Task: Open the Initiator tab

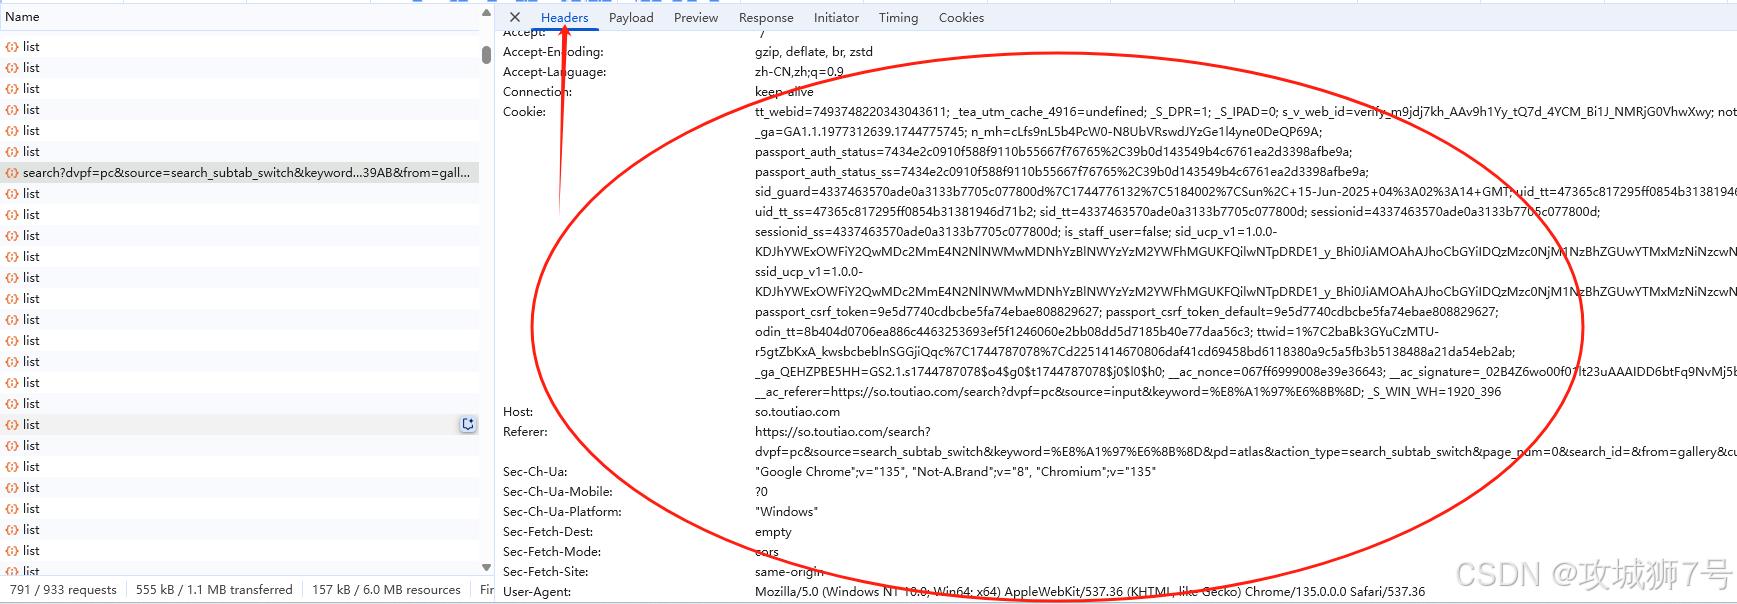Action: pyautogui.click(x=836, y=17)
